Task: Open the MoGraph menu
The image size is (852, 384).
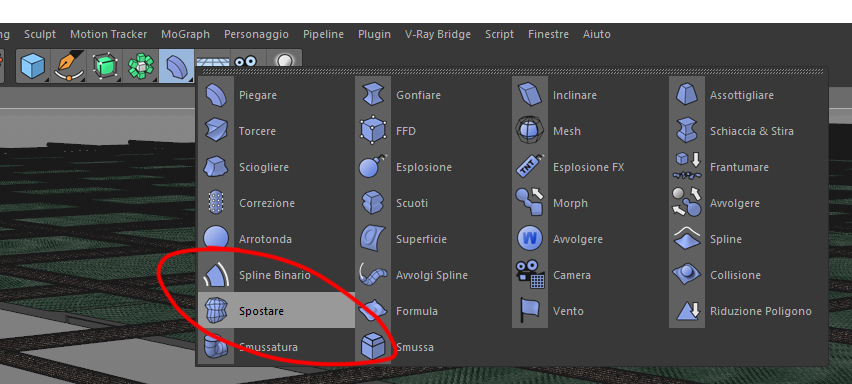Action: point(185,34)
